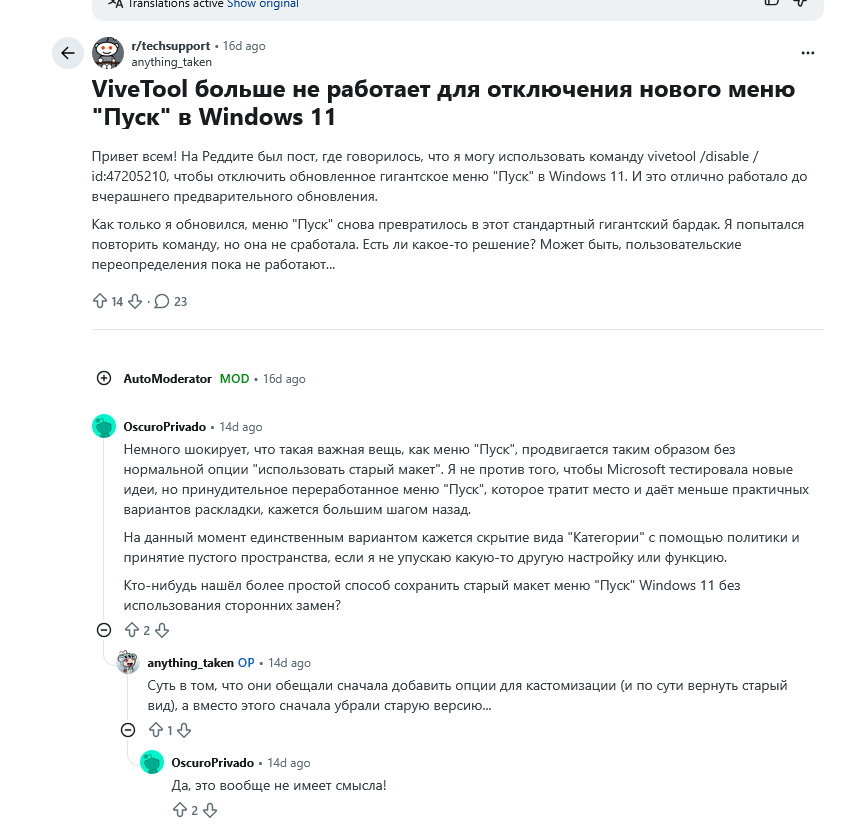Image resolution: width=847 pixels, height=837 pixels.
Task: Open the r/techsupport subreddit link
Action: tap(171, 46)
